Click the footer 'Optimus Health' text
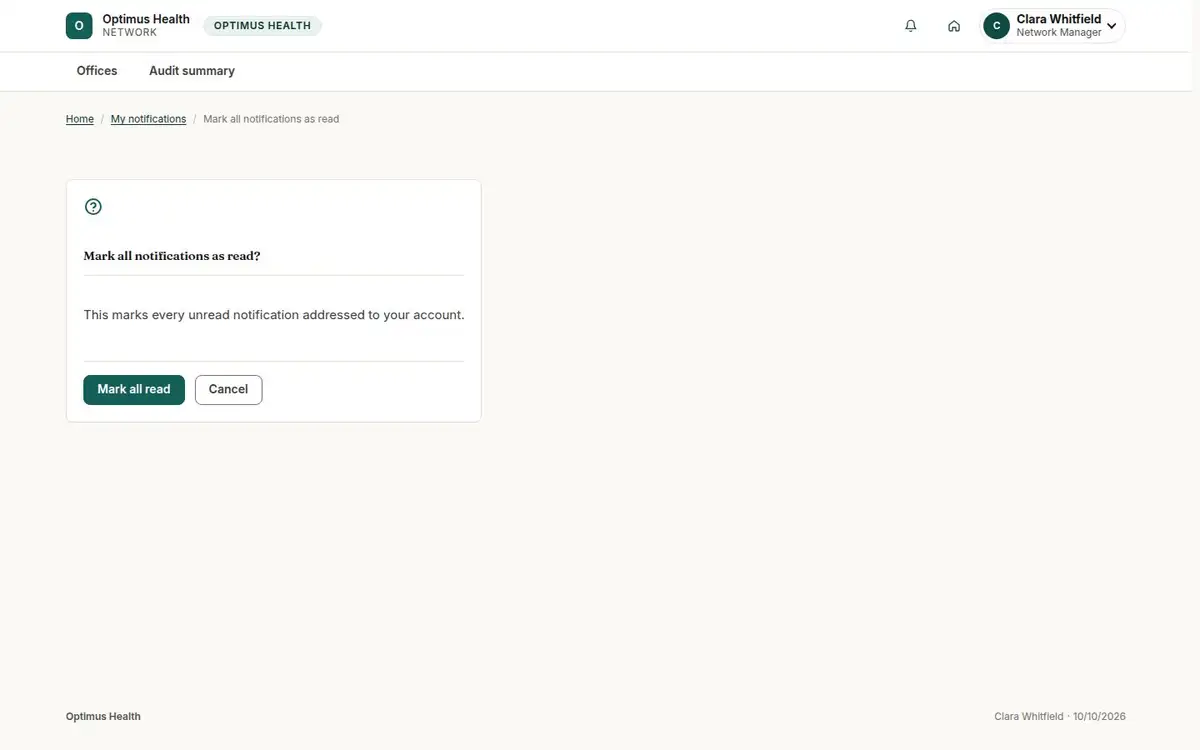1200x750 pixels. coord(103,717)
